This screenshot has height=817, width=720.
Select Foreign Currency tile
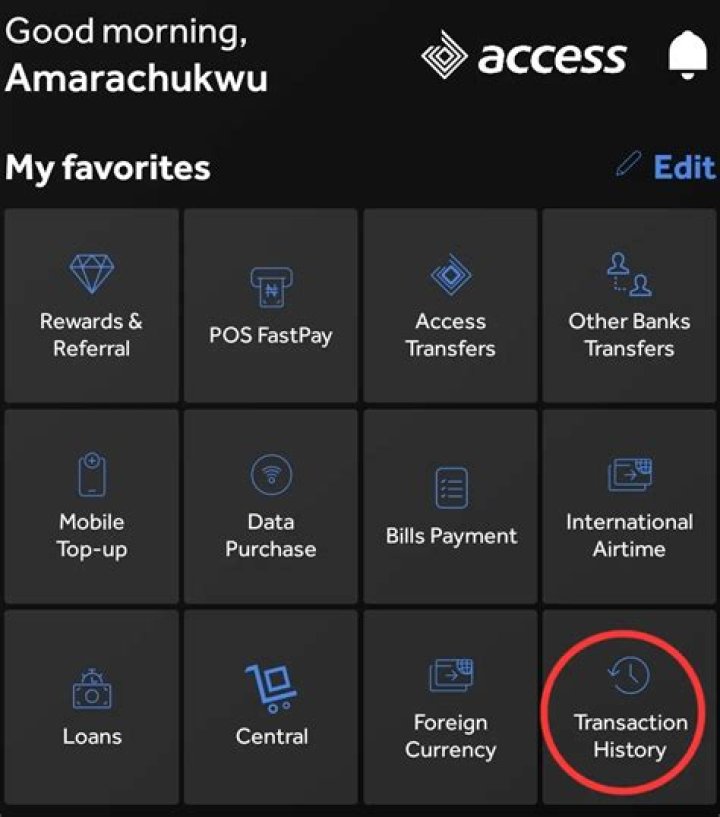point(451,707)
